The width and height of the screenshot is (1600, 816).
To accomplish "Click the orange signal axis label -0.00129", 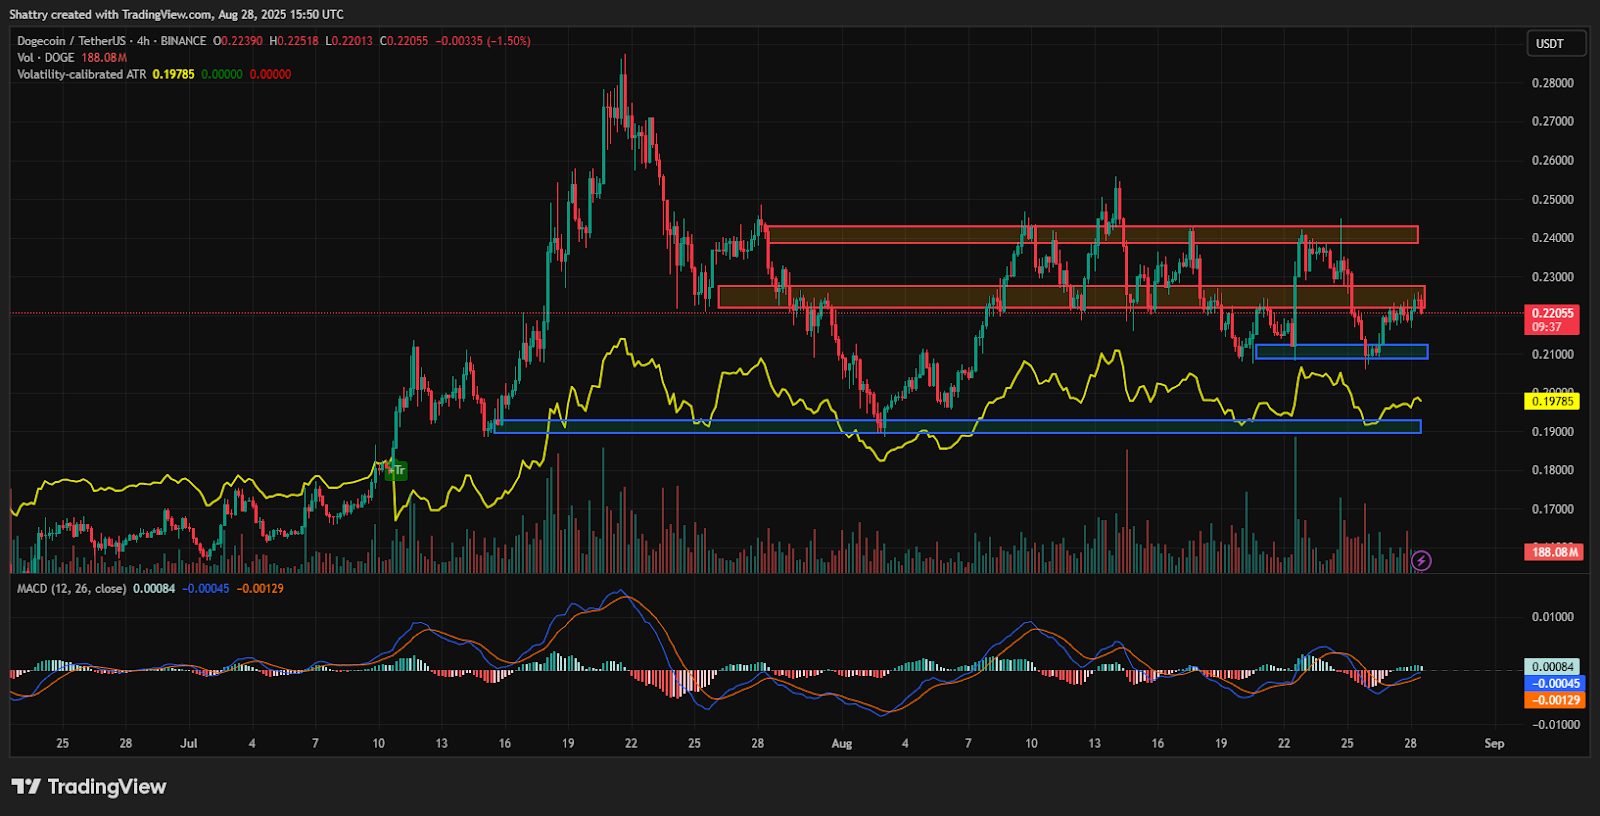I will 1554,700.
